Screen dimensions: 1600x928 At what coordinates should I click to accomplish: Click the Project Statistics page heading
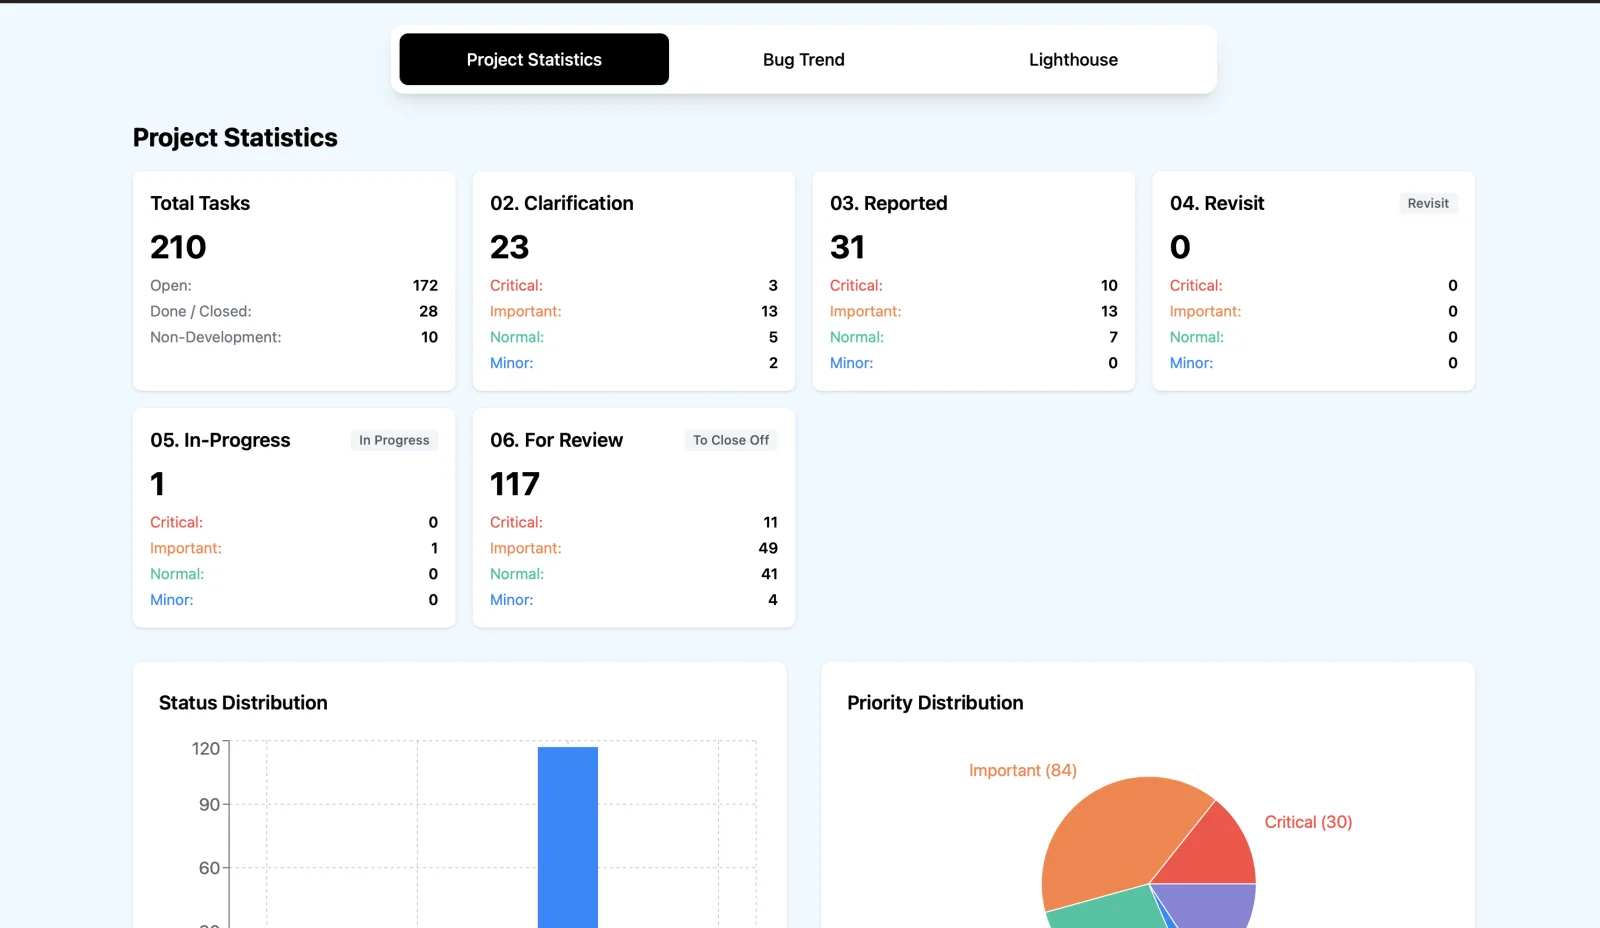point(235,137)
